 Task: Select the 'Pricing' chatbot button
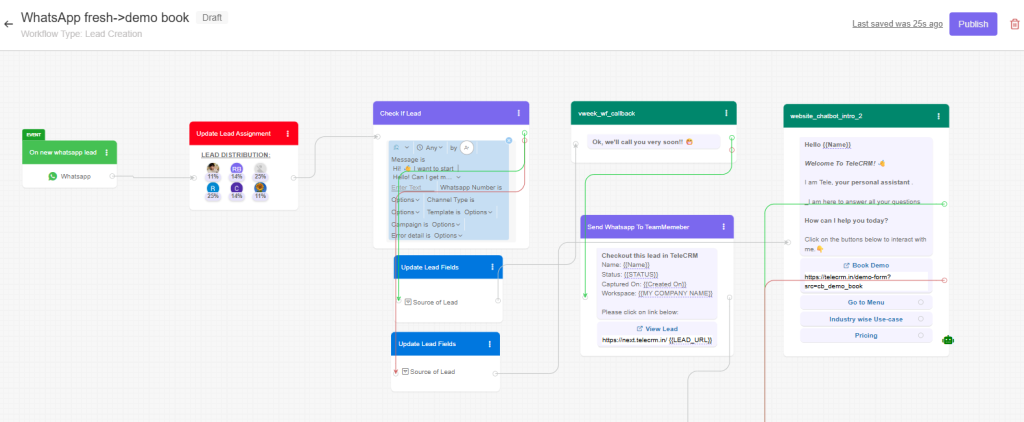pos(866,335)
